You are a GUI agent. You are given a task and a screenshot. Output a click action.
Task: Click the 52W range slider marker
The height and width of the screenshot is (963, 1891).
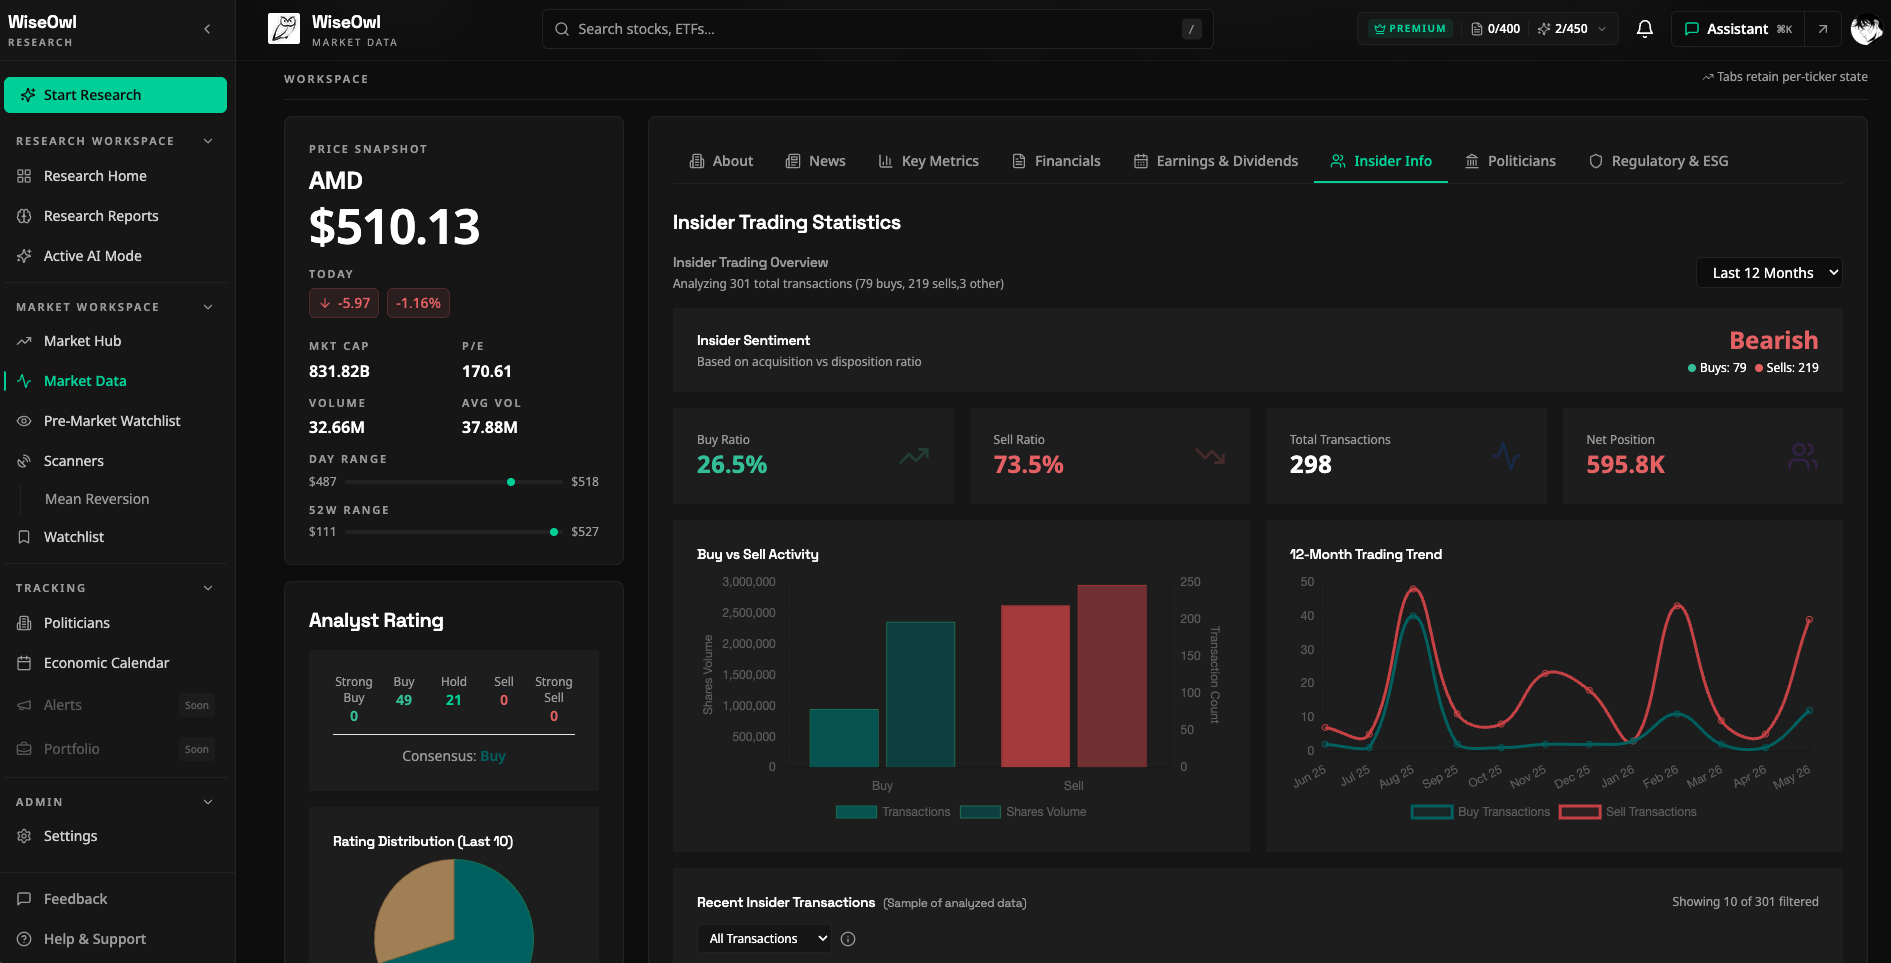click(554, 532)
